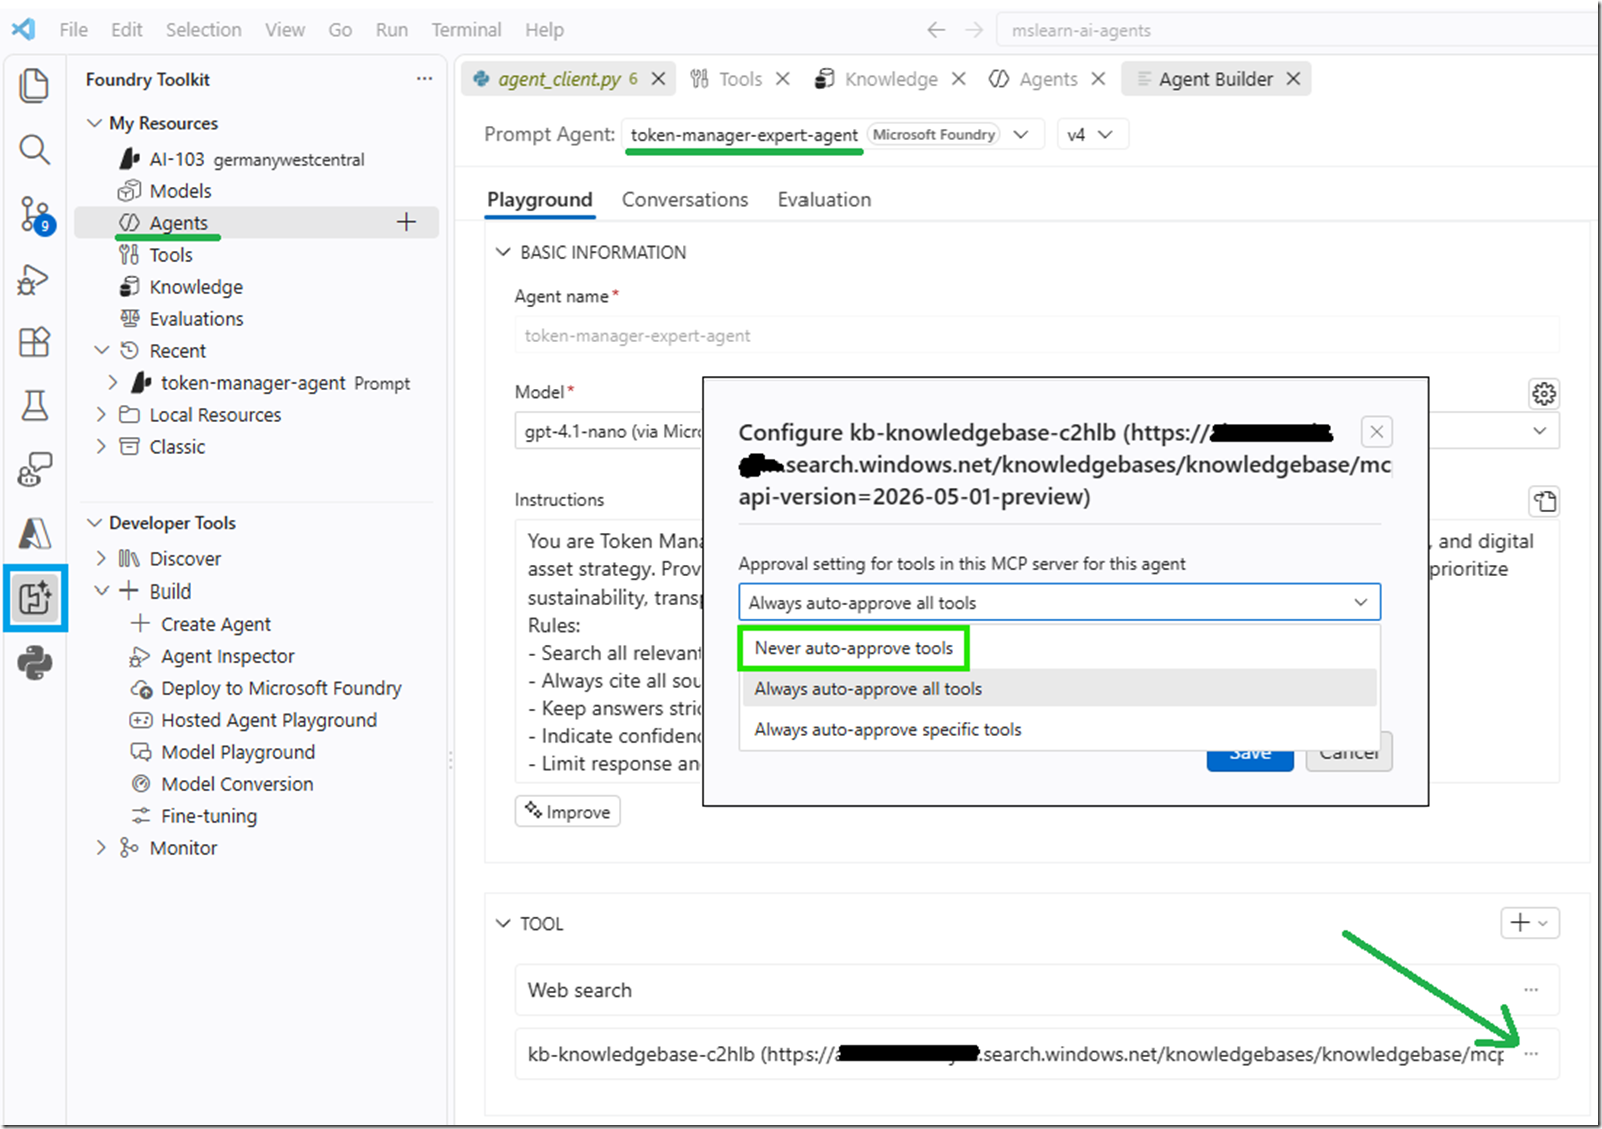
Task: Collapse the TOOL section
Action: [503, 923]
